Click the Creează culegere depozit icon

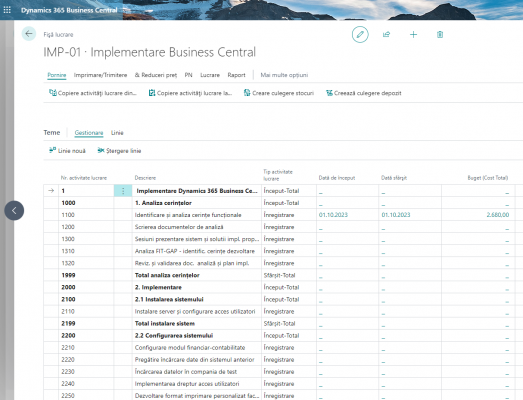tap(329, 93)
